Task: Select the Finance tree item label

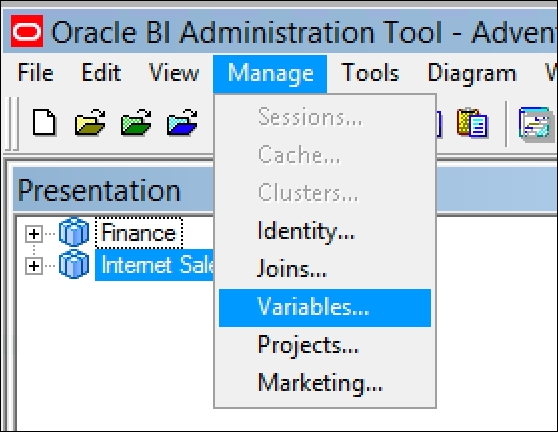Action: tap(139, 233)
